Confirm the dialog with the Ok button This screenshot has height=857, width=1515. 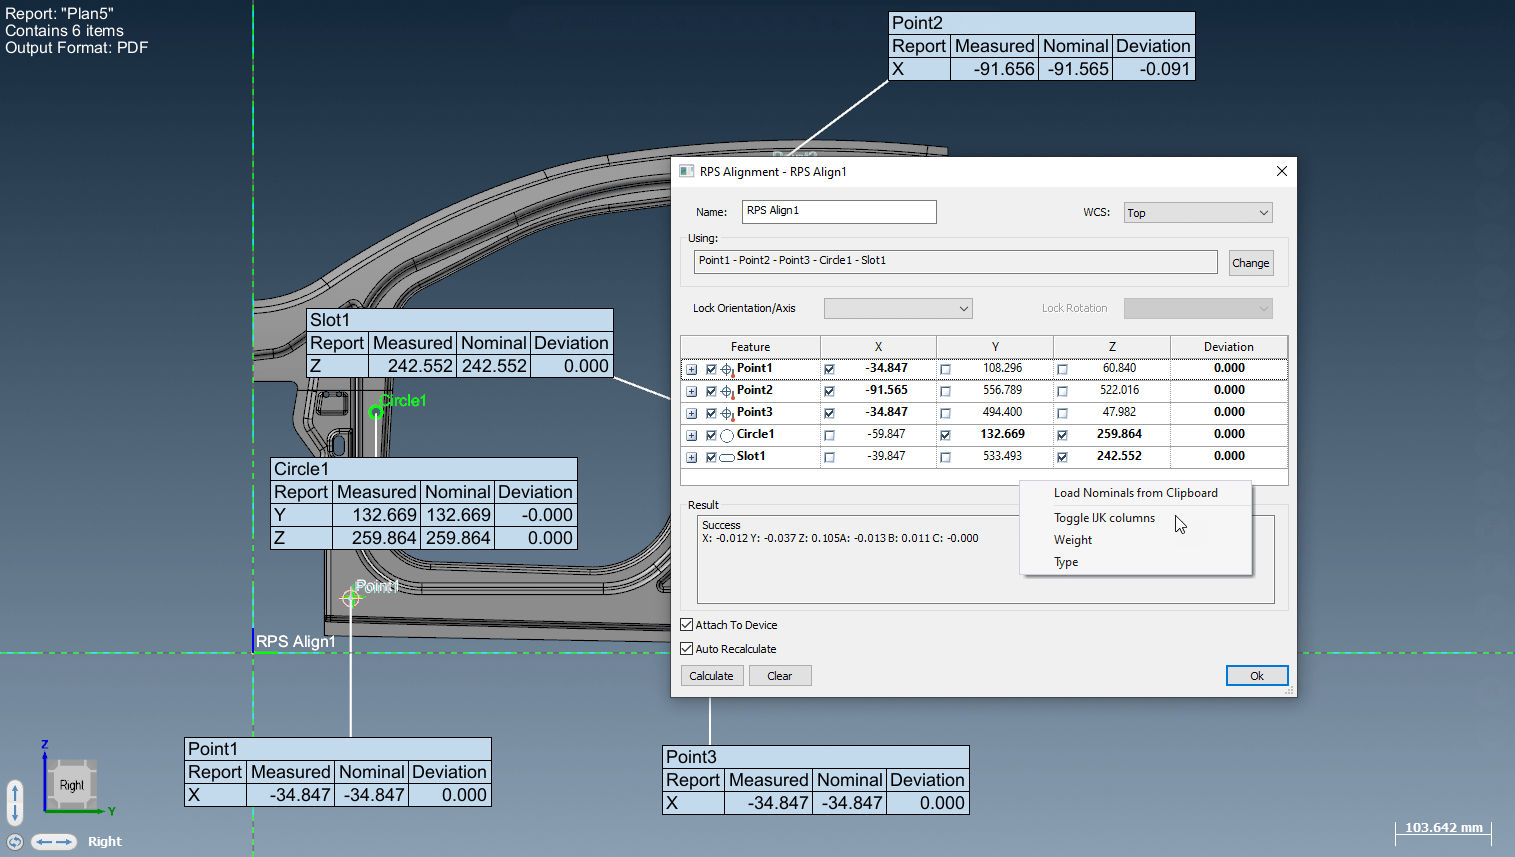(1257, 676)
